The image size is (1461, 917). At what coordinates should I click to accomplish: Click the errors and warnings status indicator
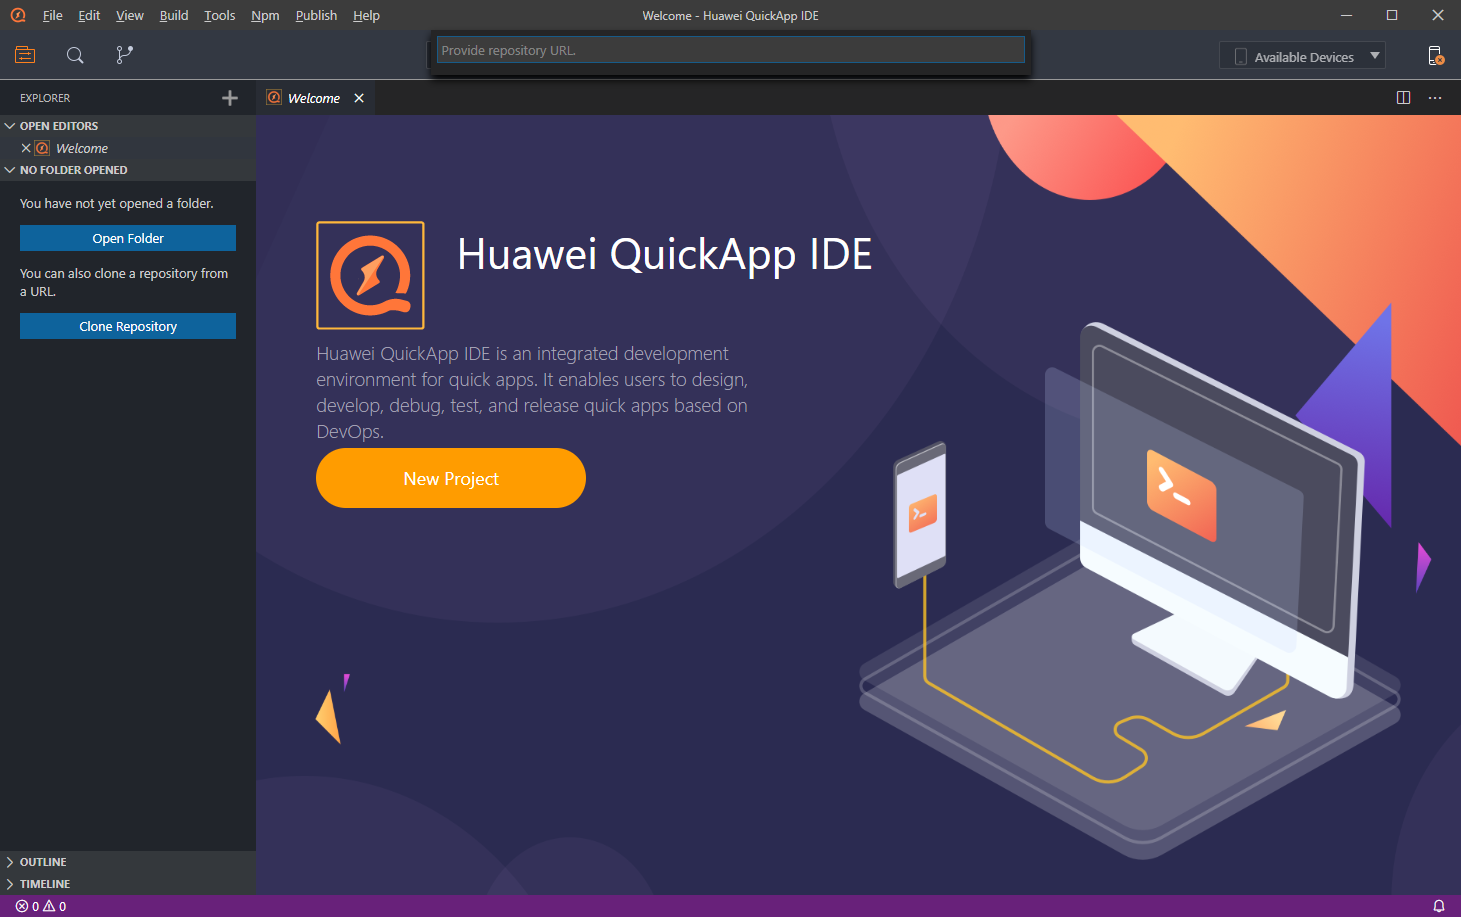[x=41, y=906]
